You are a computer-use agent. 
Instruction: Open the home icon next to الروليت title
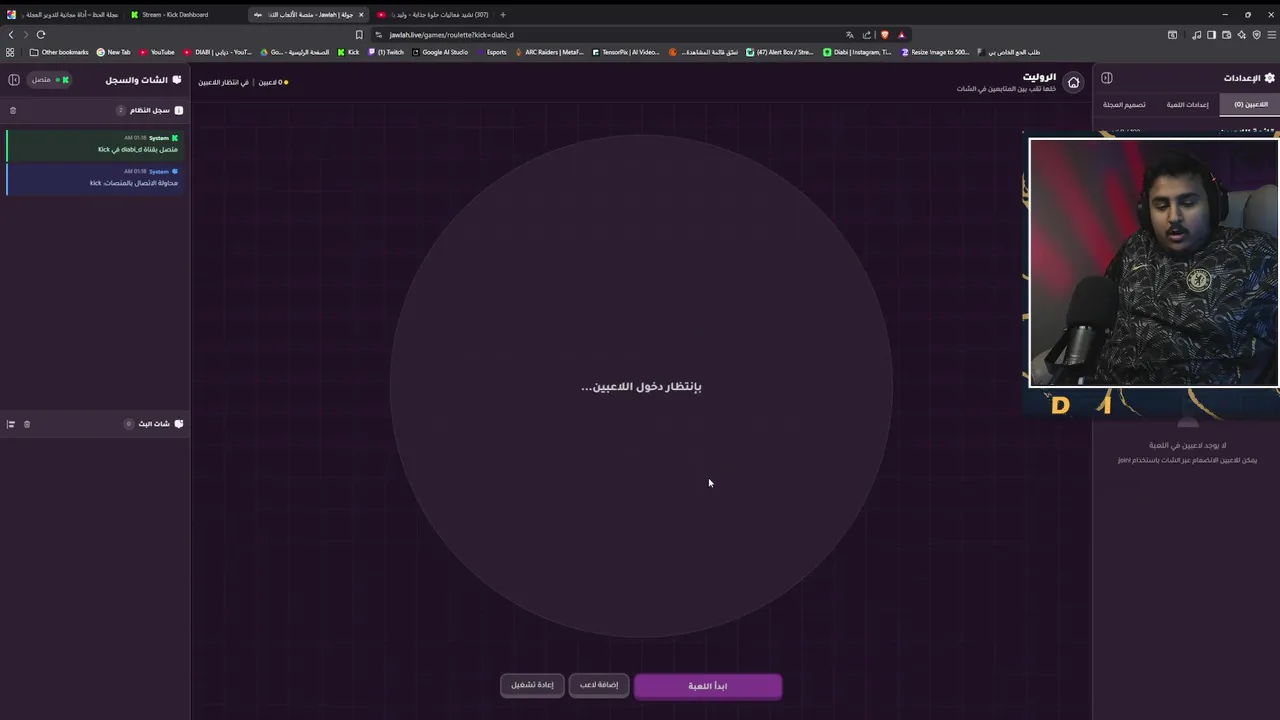pyautogui.click(x=1073, y=82)
